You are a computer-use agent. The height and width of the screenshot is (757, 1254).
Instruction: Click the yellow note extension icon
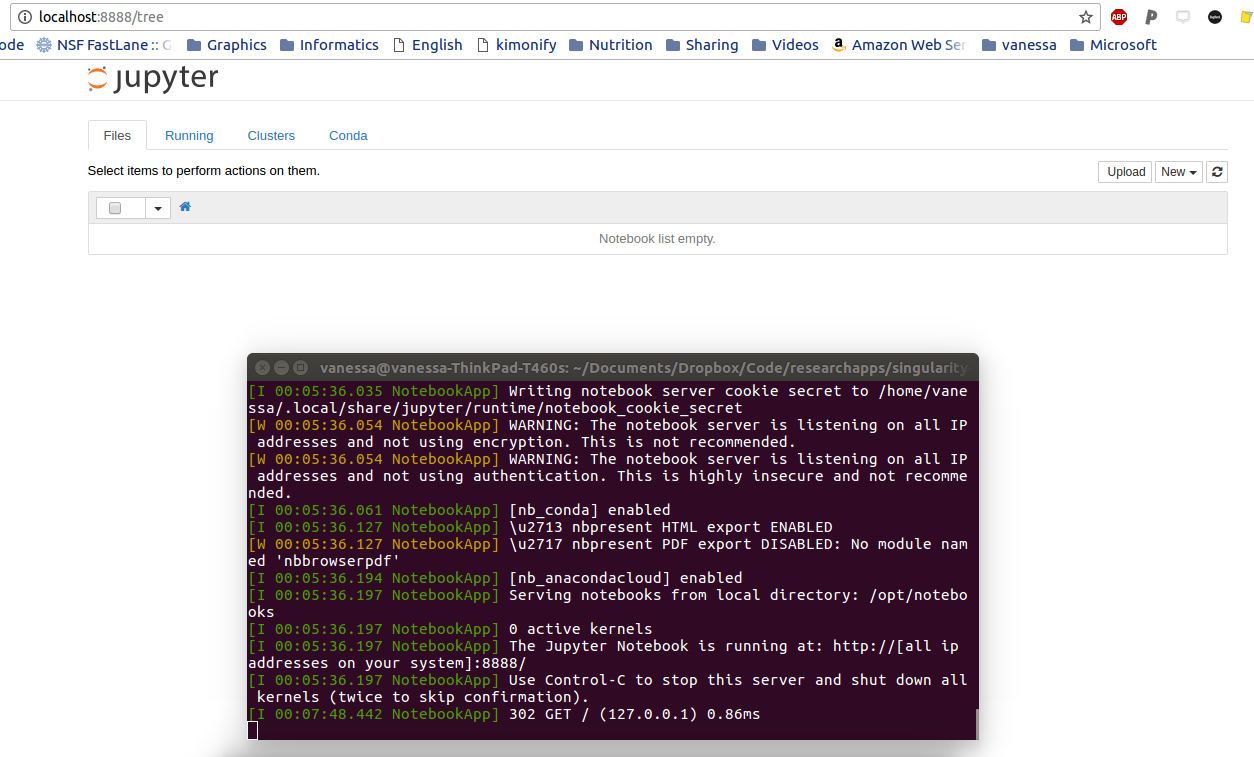coord(1246,17)
